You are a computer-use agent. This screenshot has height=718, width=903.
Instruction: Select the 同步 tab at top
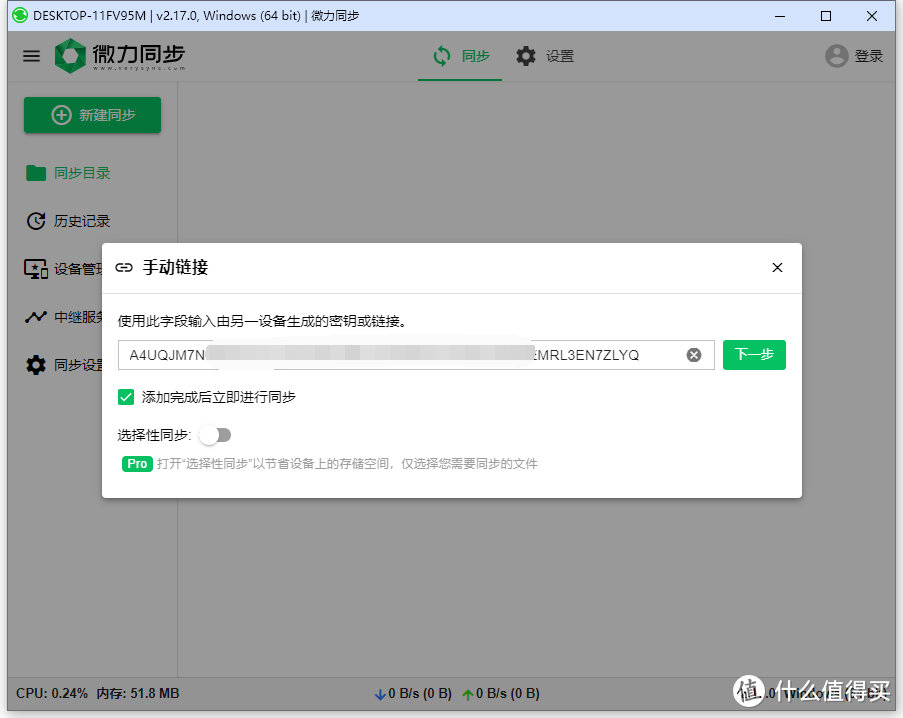pos(460,56)
